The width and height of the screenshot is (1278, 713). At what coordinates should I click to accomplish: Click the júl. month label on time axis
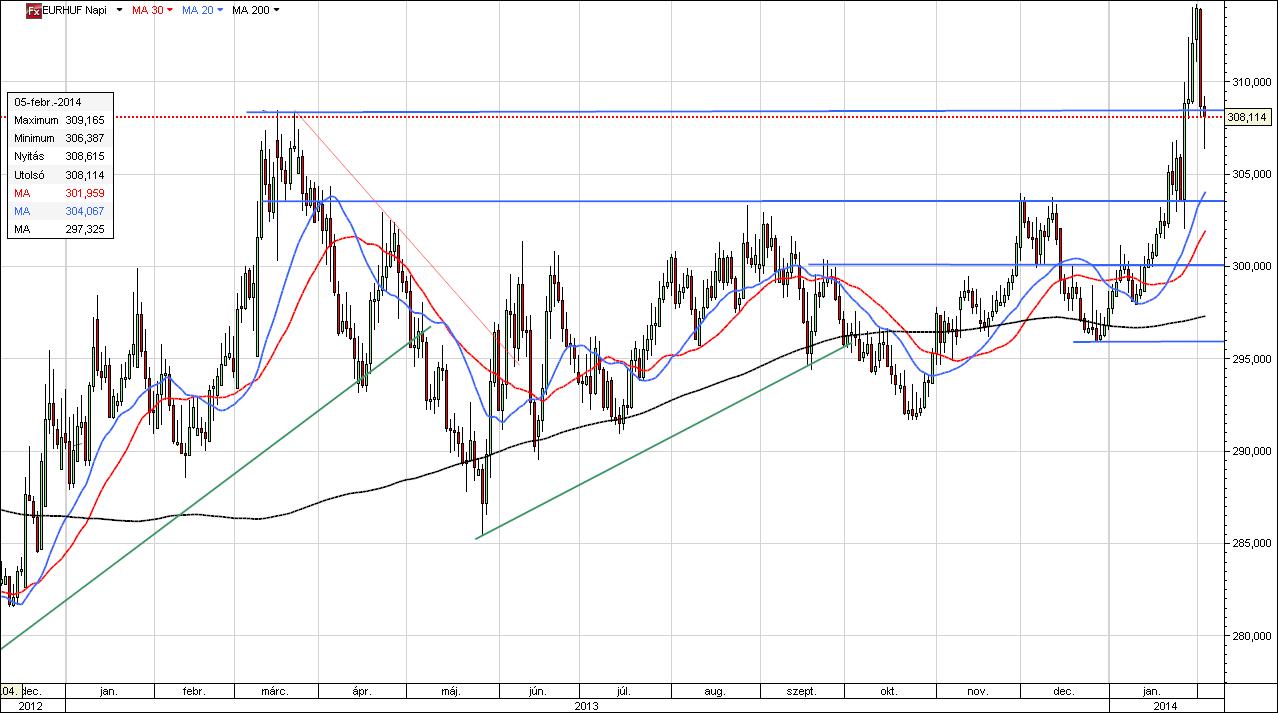pos(623,691)
